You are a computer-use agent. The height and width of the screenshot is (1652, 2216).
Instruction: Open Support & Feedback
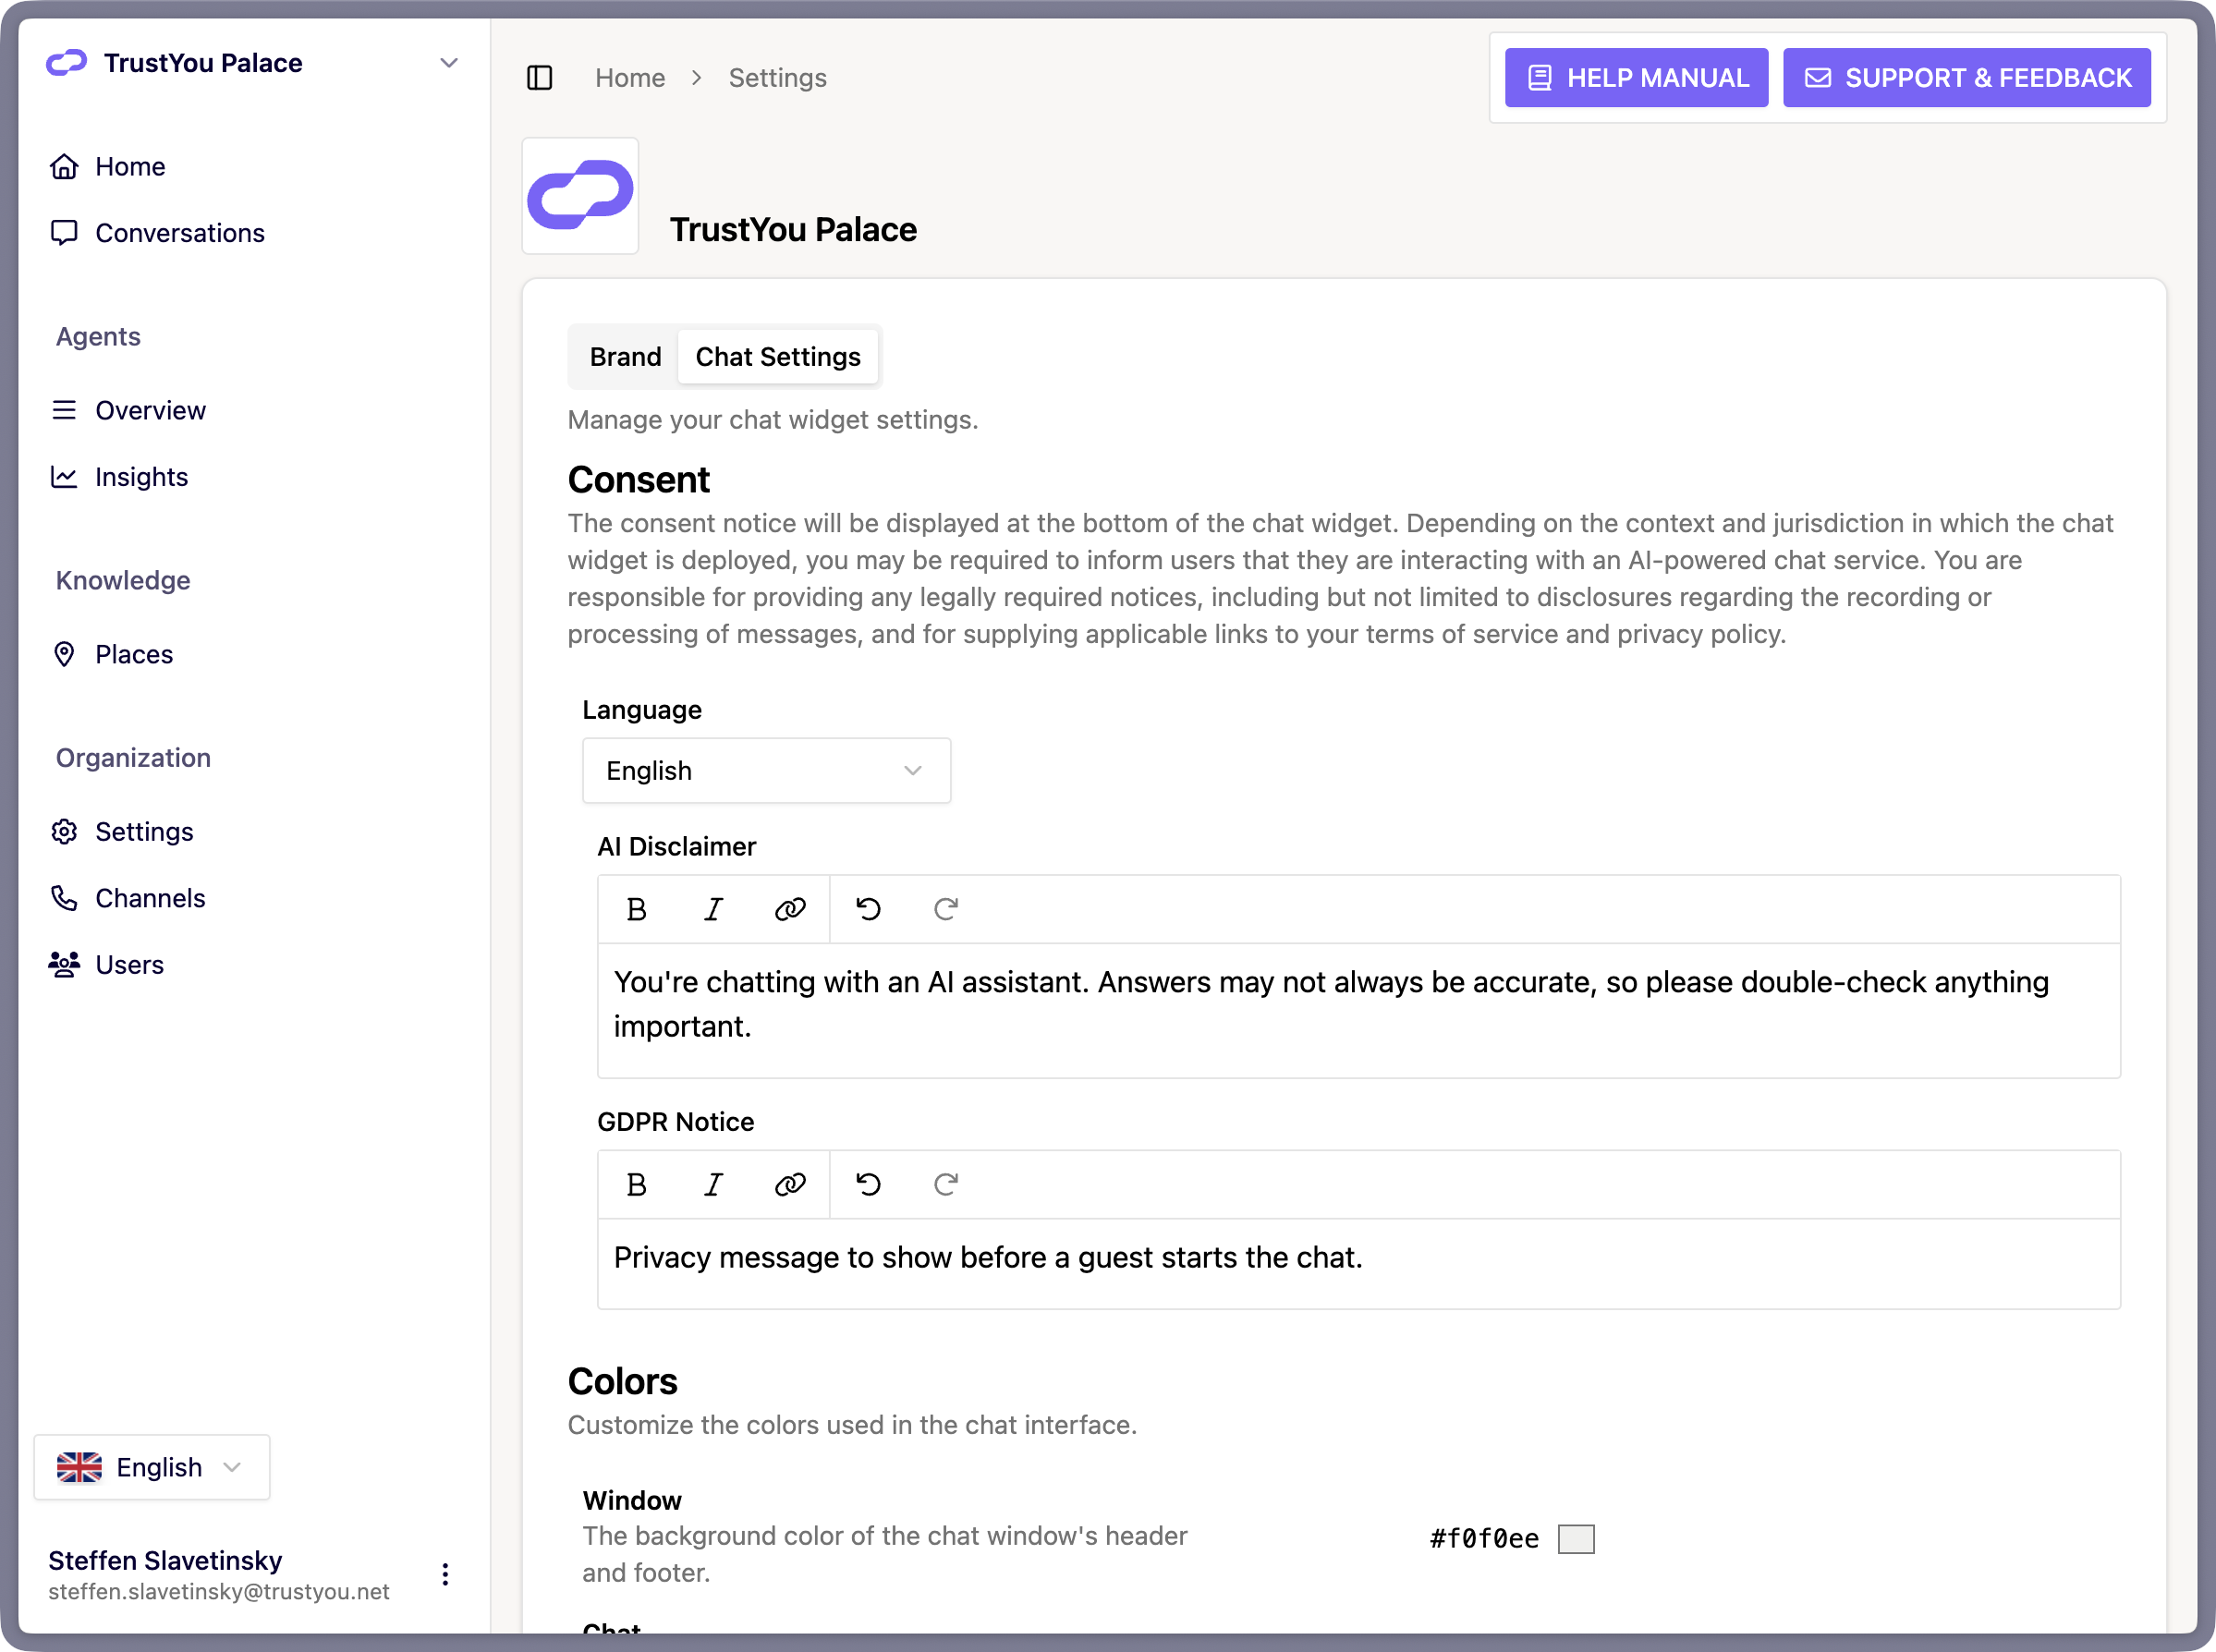tap(1967, 78)
